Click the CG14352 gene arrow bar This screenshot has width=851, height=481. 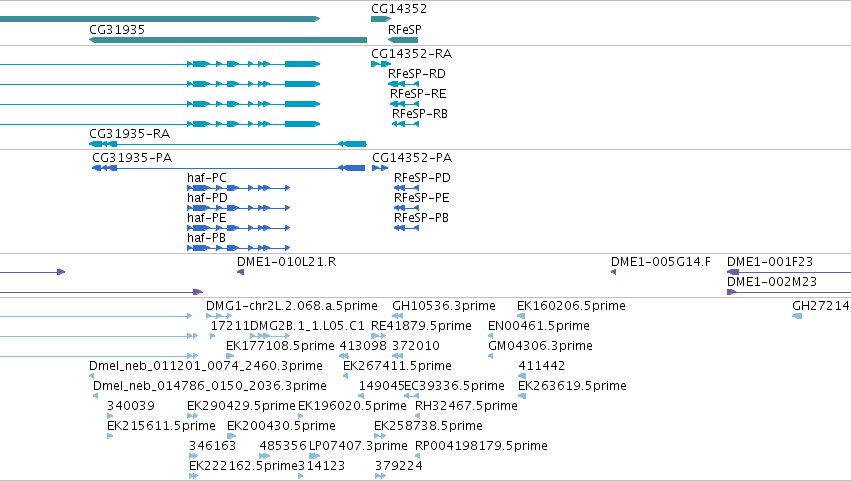tap(381, 19)
